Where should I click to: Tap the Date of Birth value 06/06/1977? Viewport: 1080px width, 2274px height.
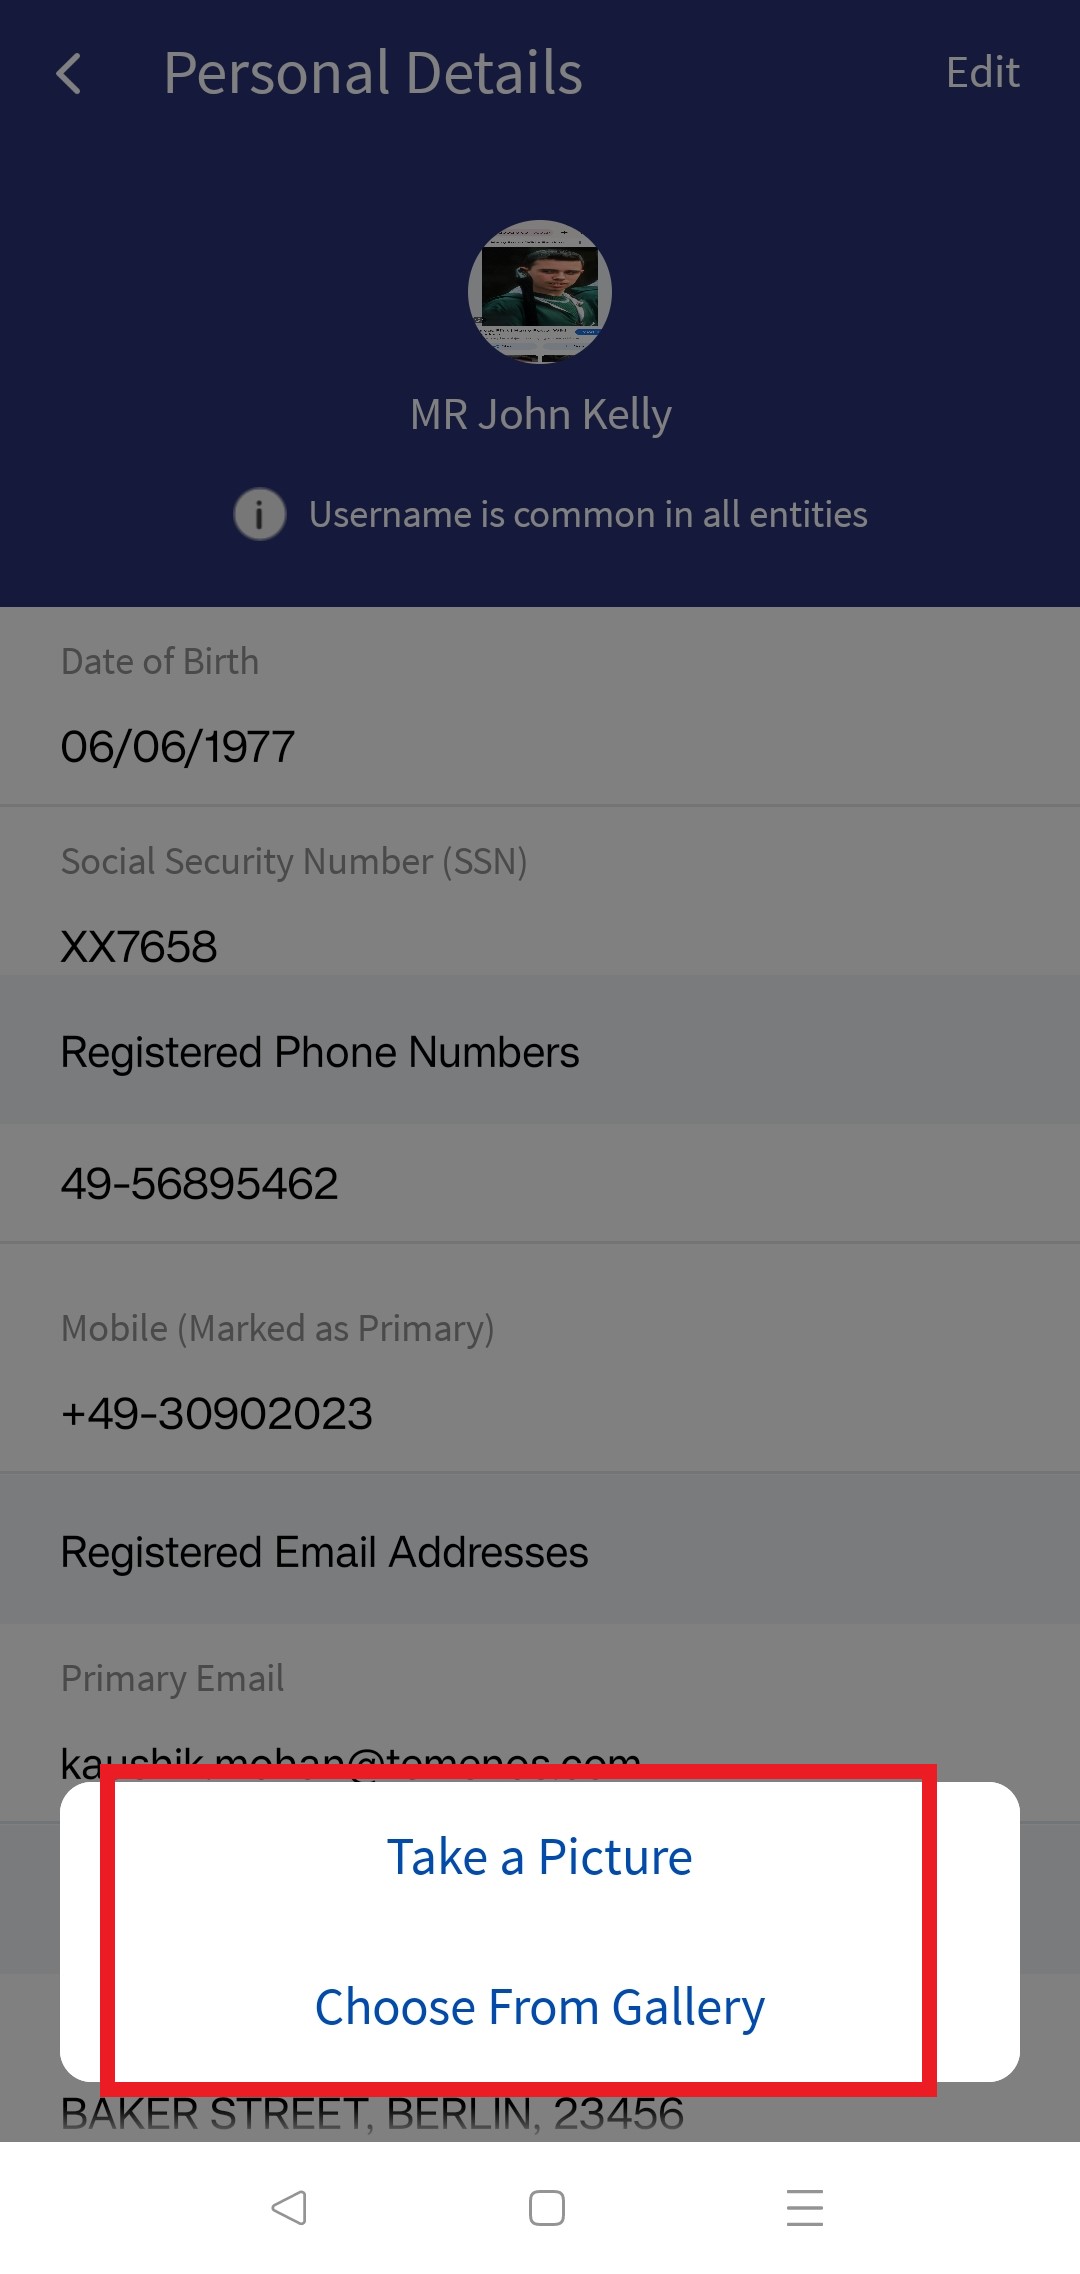[x=178, y=747]
